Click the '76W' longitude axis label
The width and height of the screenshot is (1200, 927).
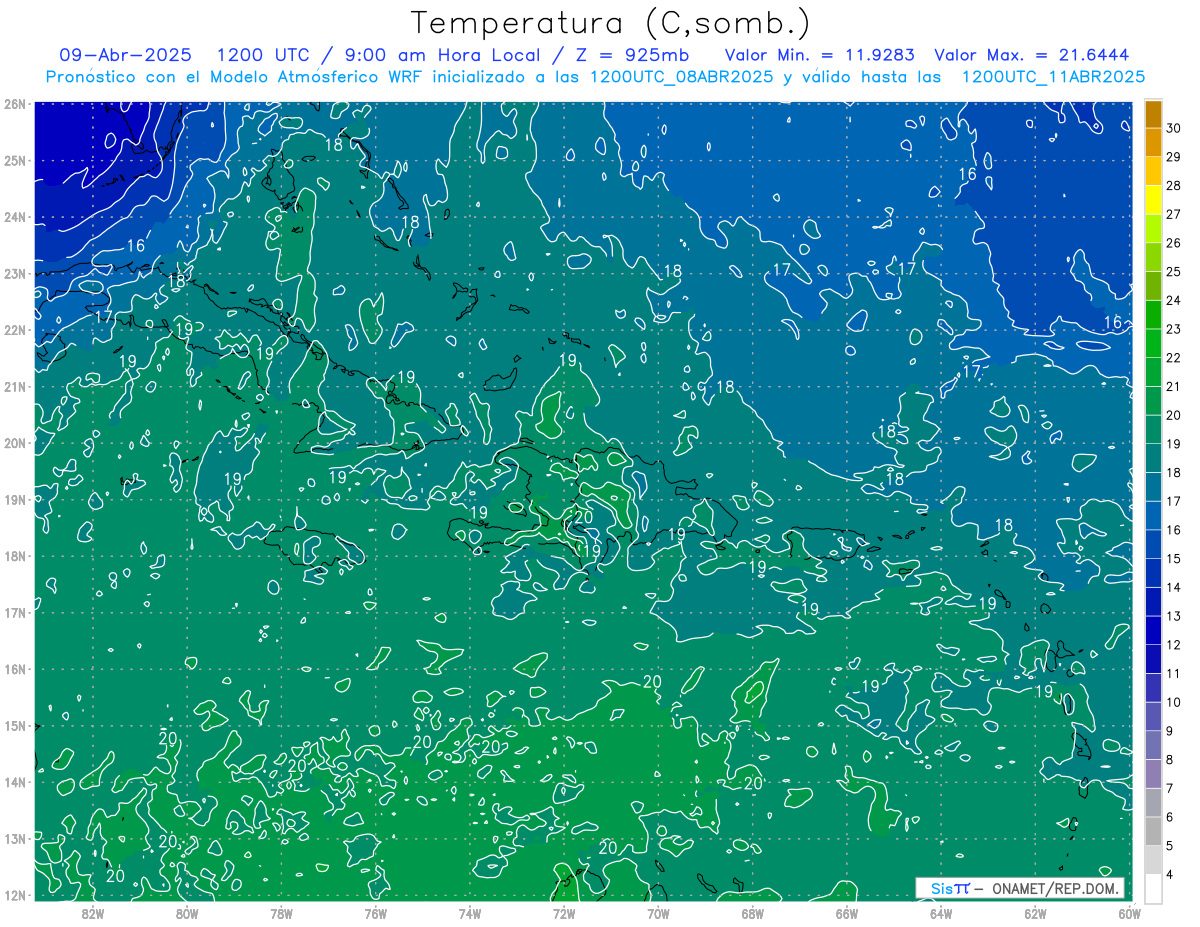(375, 913)
